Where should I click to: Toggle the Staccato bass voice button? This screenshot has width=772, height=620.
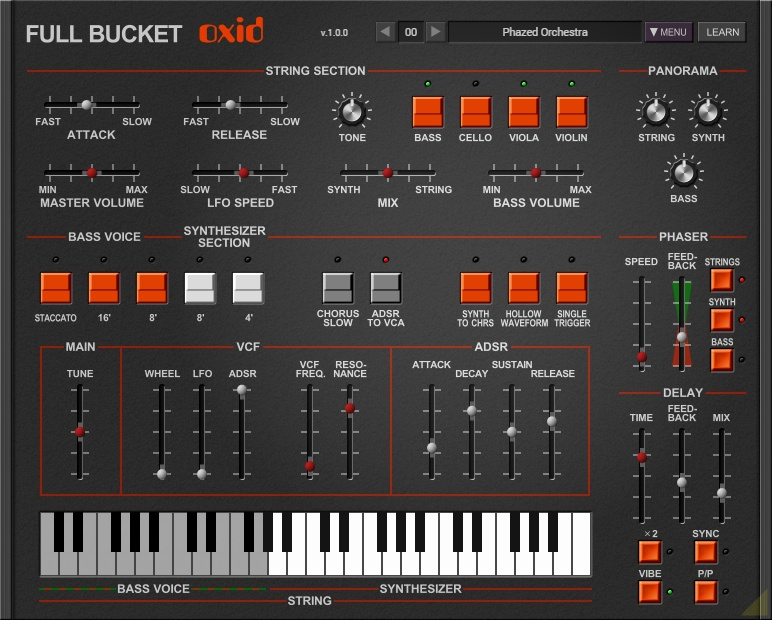point(56,288)
